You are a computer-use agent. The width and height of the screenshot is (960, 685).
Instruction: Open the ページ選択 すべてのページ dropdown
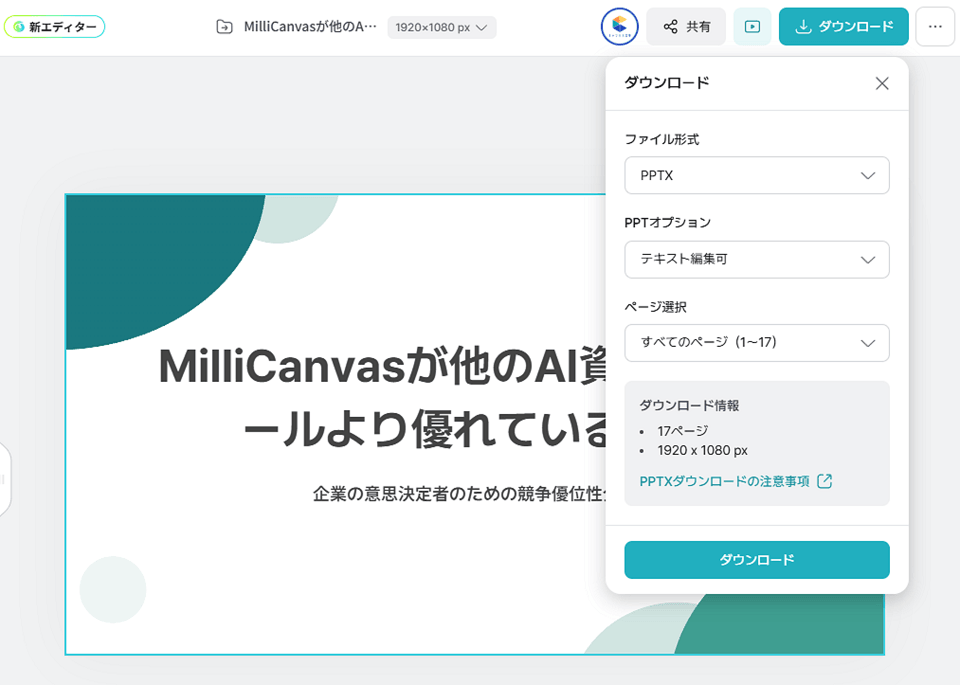tap(757, 343)
